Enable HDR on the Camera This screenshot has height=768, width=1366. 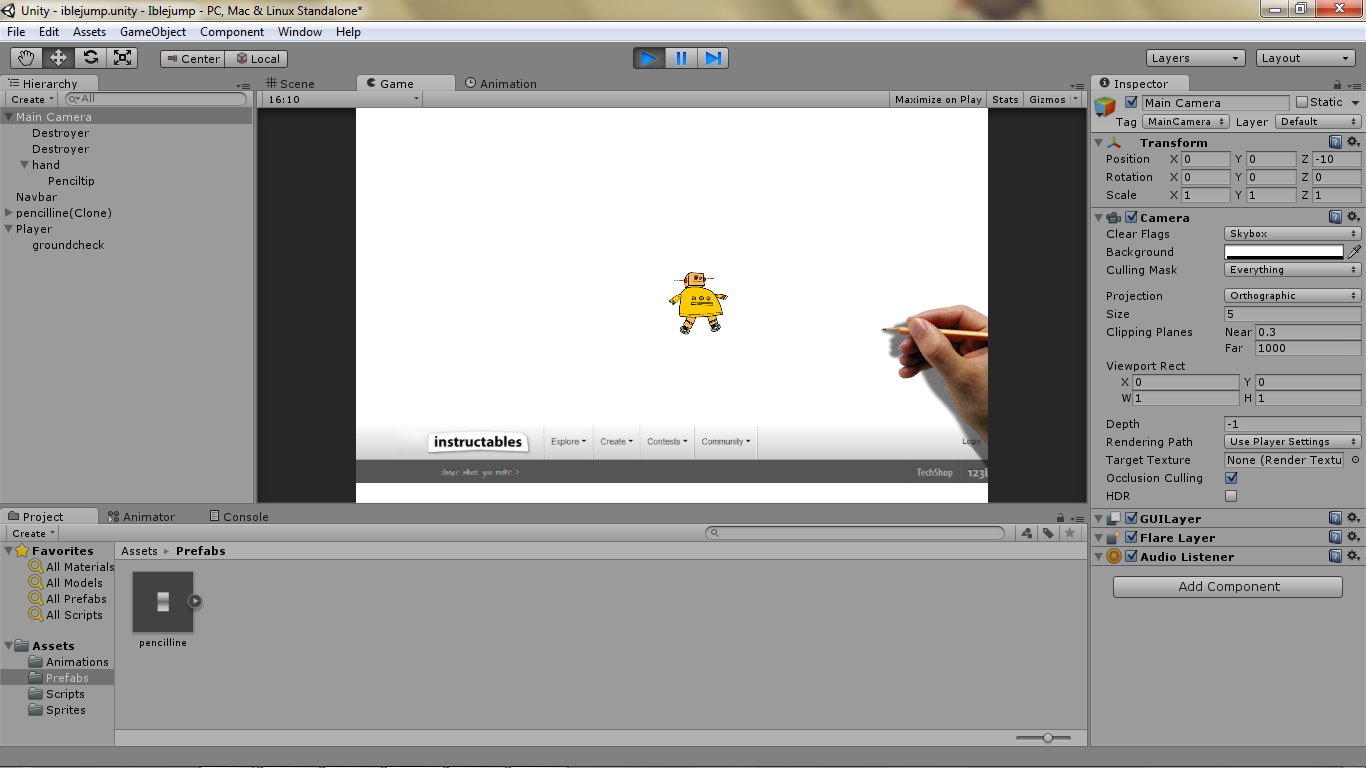1231,496
